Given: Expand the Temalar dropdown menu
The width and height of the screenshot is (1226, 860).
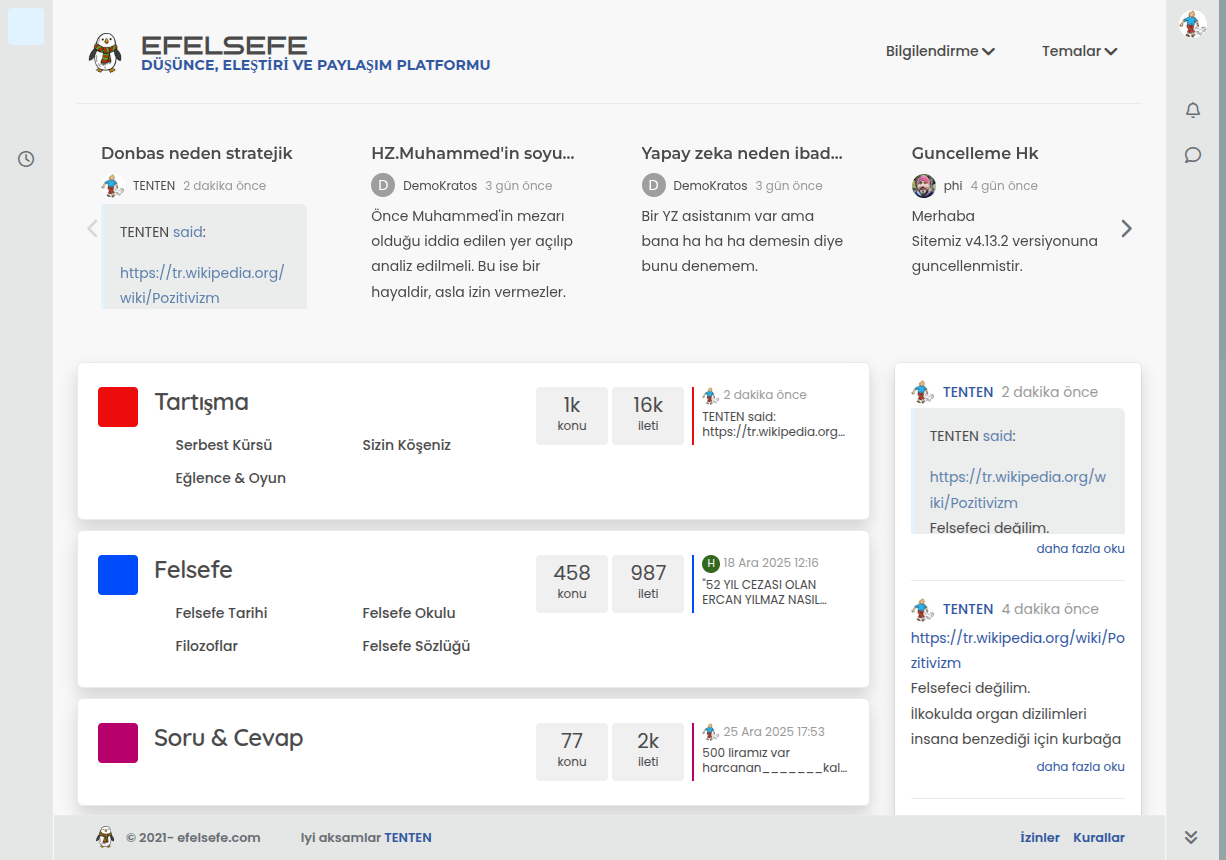Looking at the screenshot, I should [1080, 51].
